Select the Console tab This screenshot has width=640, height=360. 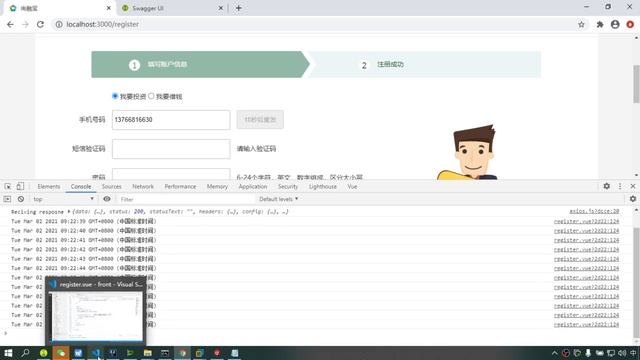tap(81, 186)
